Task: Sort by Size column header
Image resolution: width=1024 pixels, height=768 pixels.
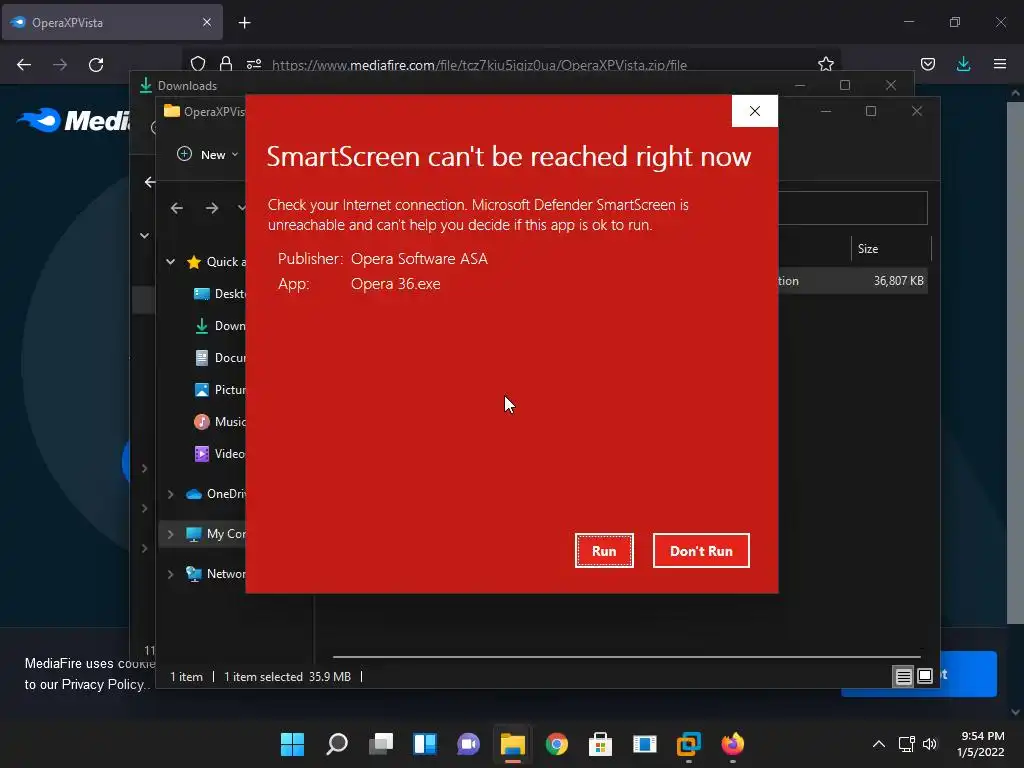Action: [x=891, y=249]
